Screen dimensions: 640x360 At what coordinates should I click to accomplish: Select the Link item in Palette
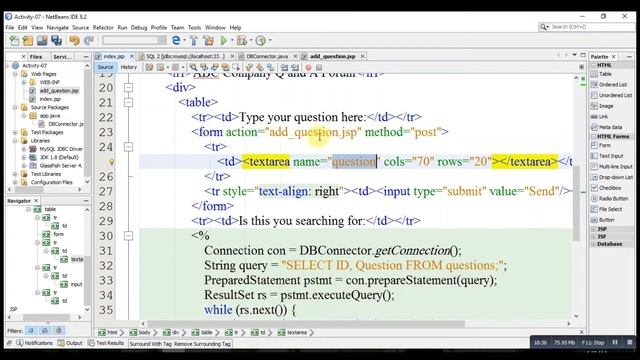tap(603, 116)
